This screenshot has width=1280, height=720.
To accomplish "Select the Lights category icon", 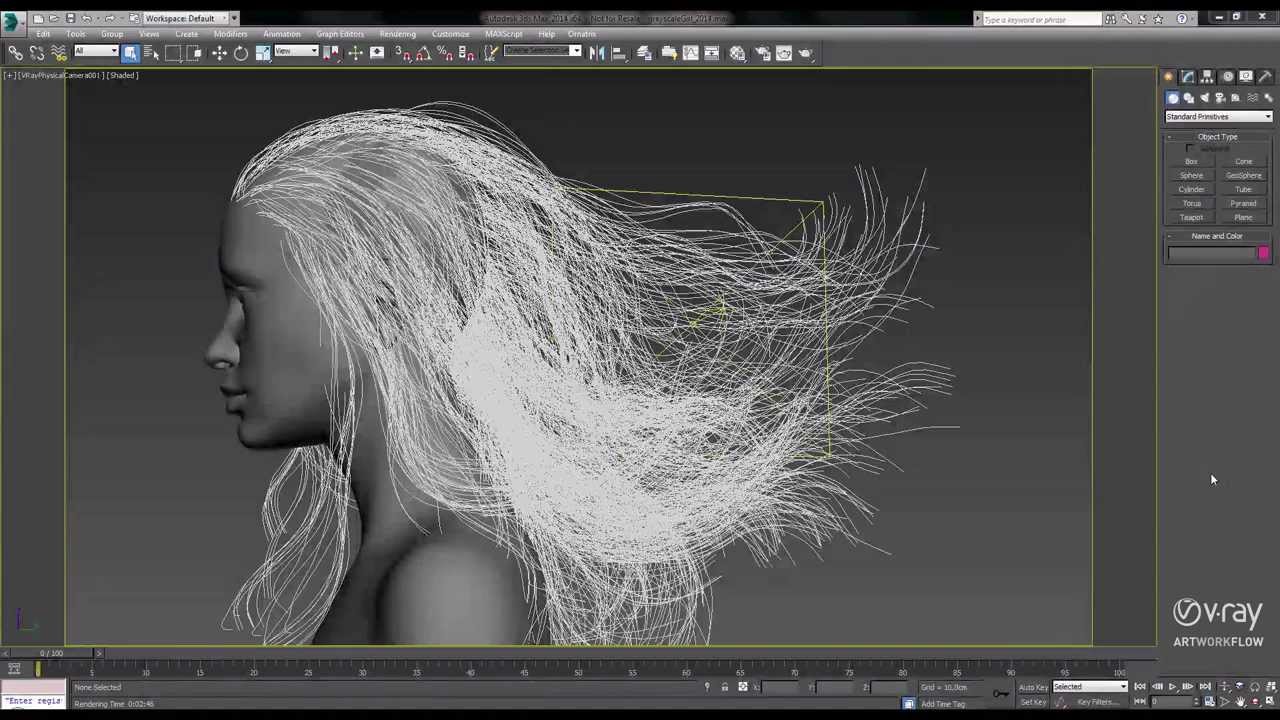I will 1204,98.
